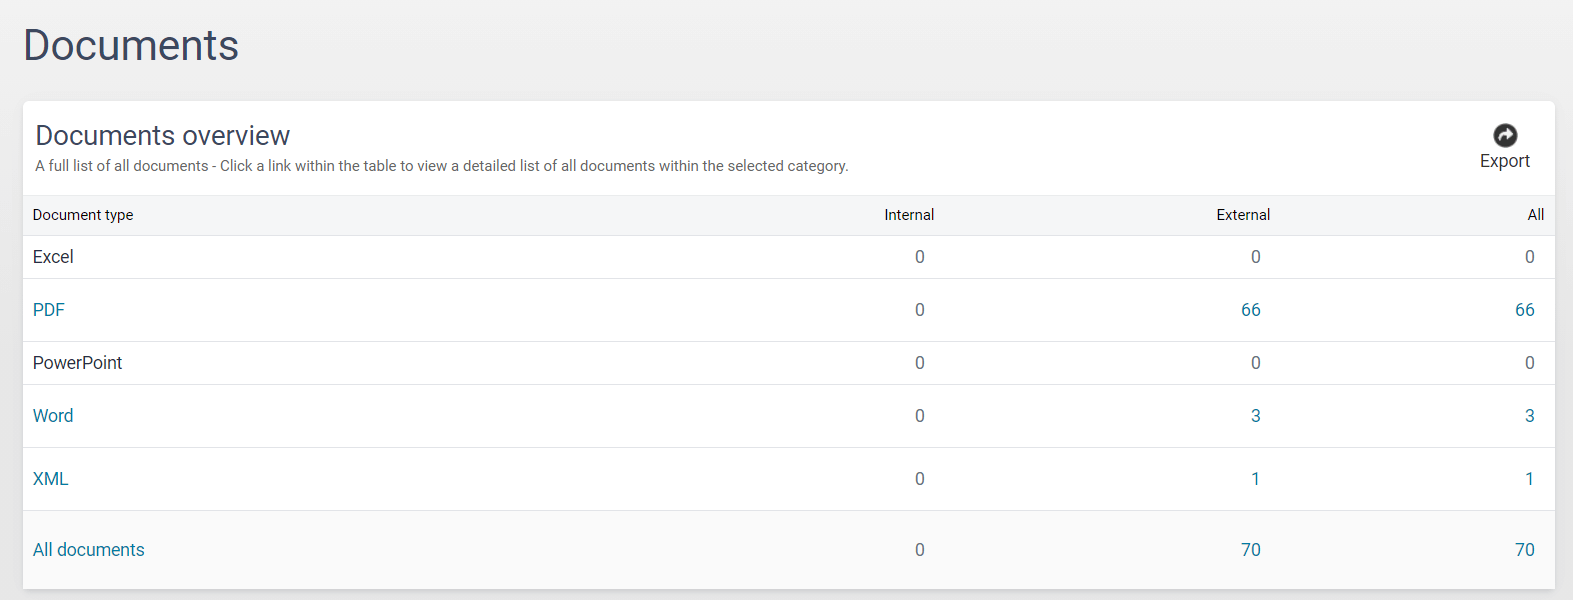The width and height of the screenshot is (1573, 600).
Task: View all 70 external documents total
Action: coord(1250,550)
